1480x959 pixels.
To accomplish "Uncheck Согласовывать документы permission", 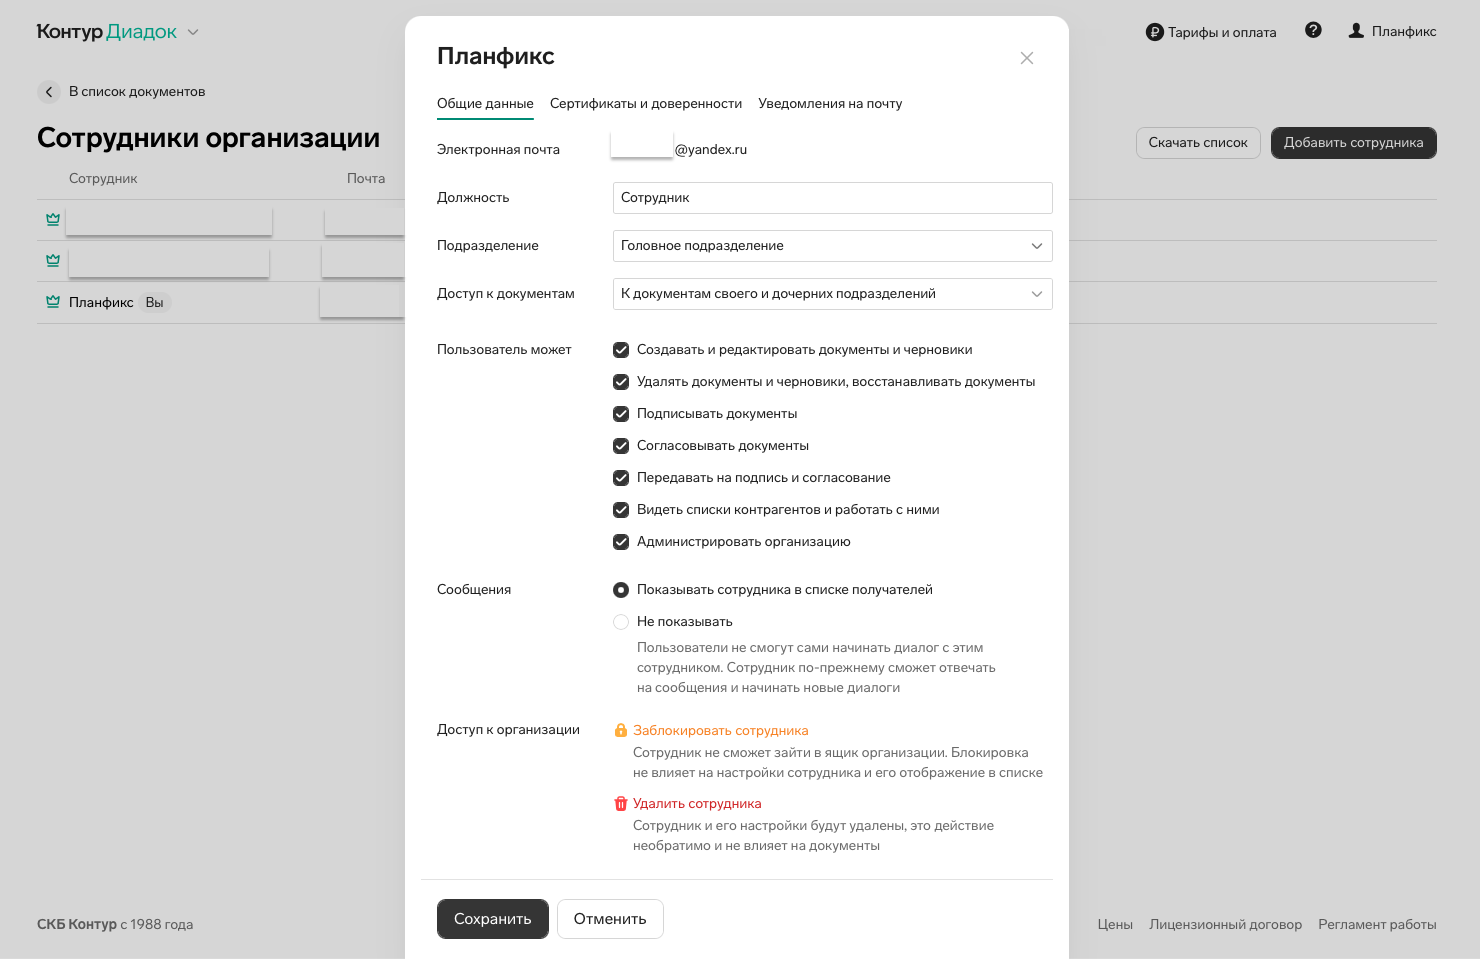I will point(621,446).
